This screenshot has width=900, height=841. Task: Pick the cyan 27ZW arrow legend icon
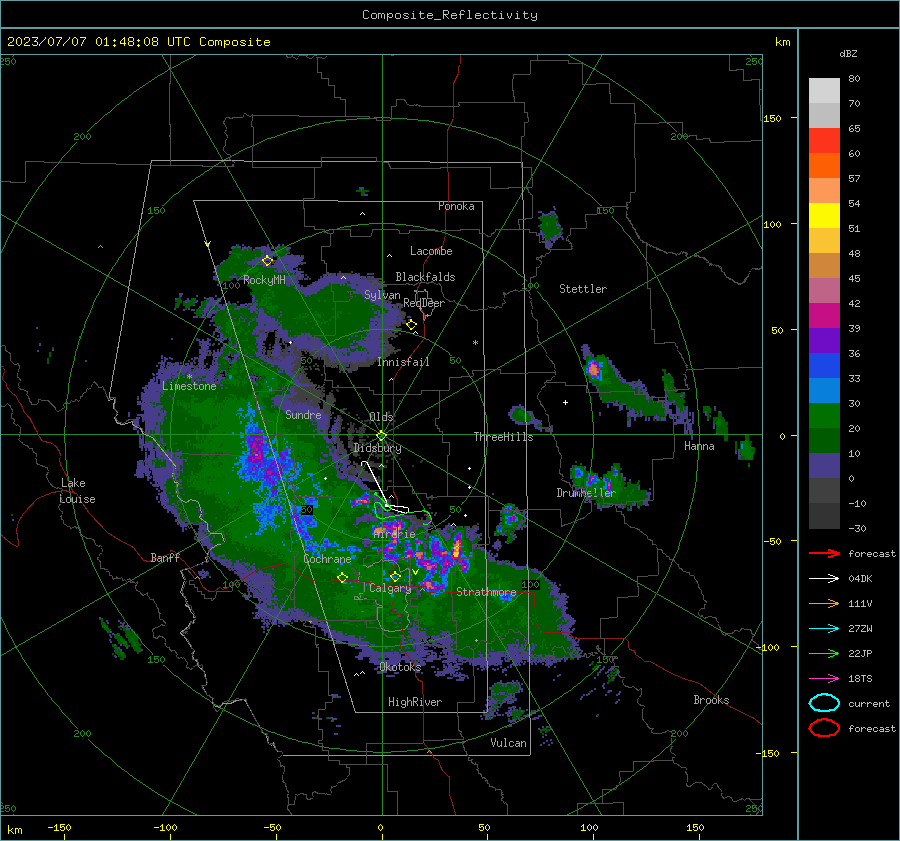pyautogui.click(x=824, y=628)
